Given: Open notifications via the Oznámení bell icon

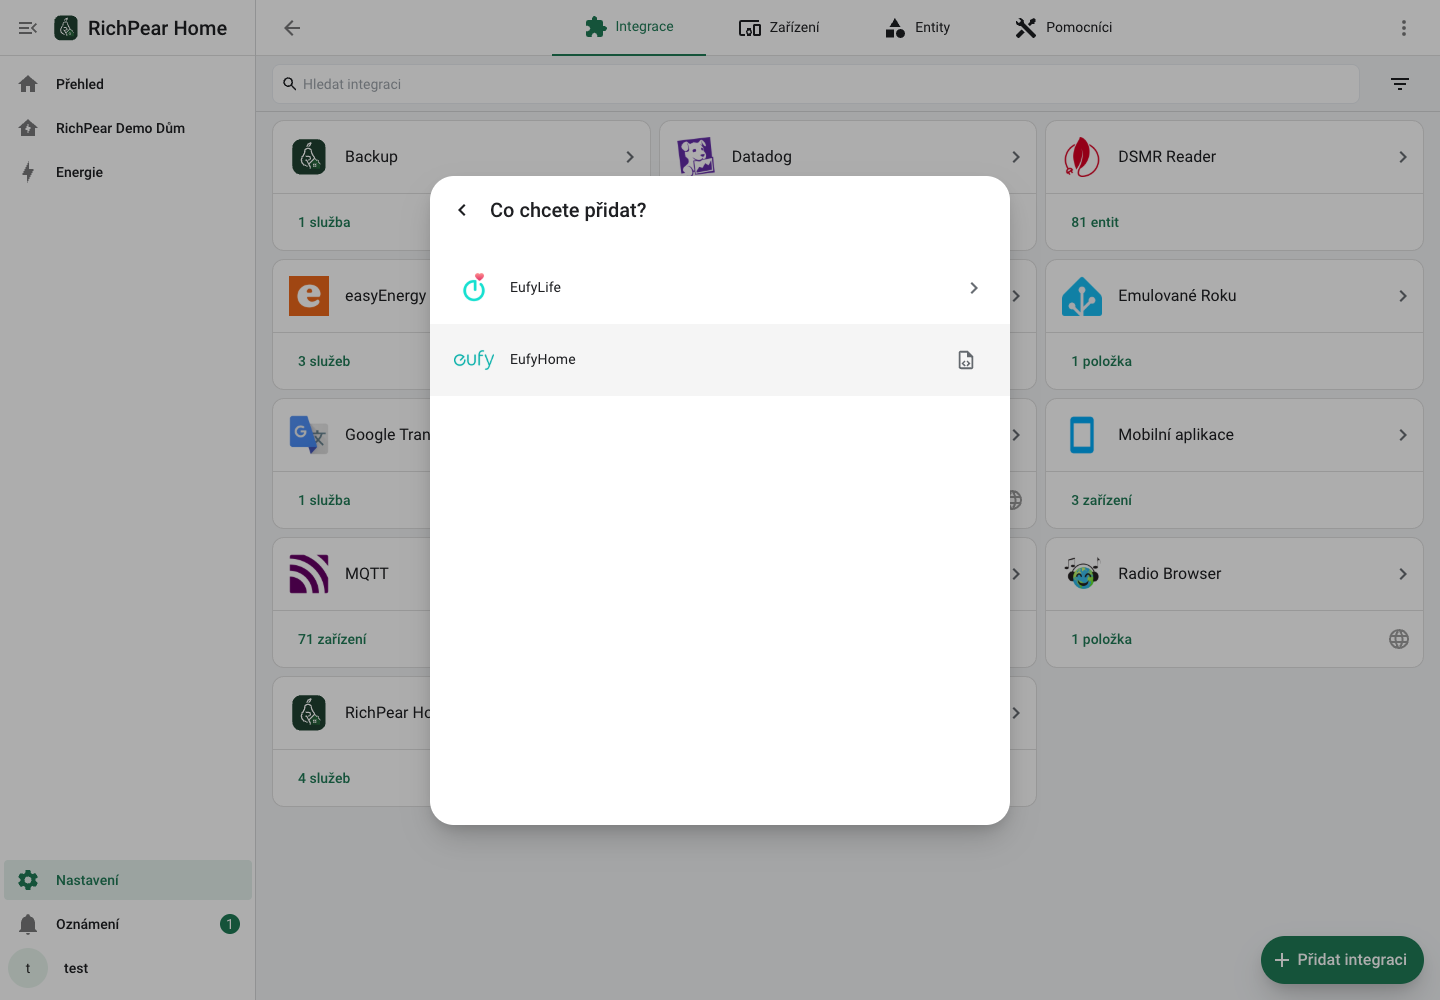Looking at the screenshot, I should coord(28,924).
